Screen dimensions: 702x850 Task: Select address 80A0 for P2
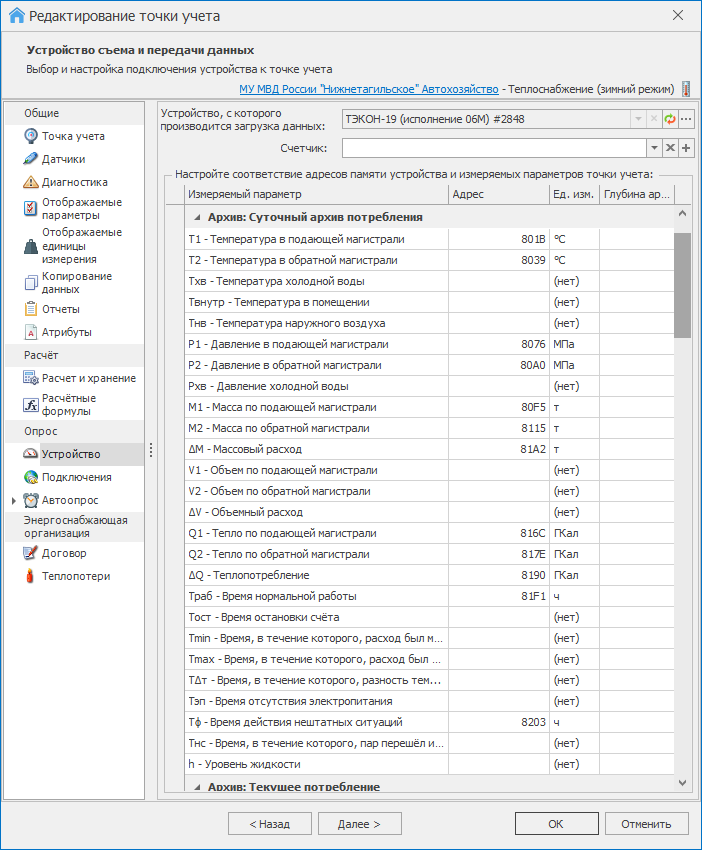pos(499,365)
